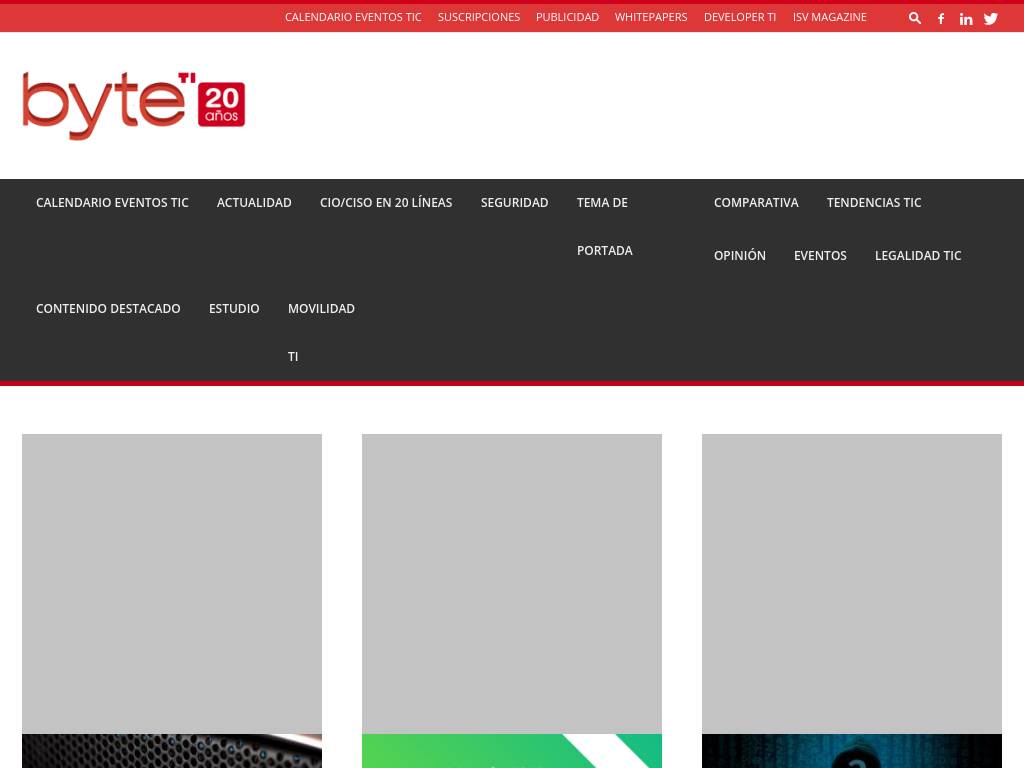Open Legalidad TIC menu item

[918, 256]
